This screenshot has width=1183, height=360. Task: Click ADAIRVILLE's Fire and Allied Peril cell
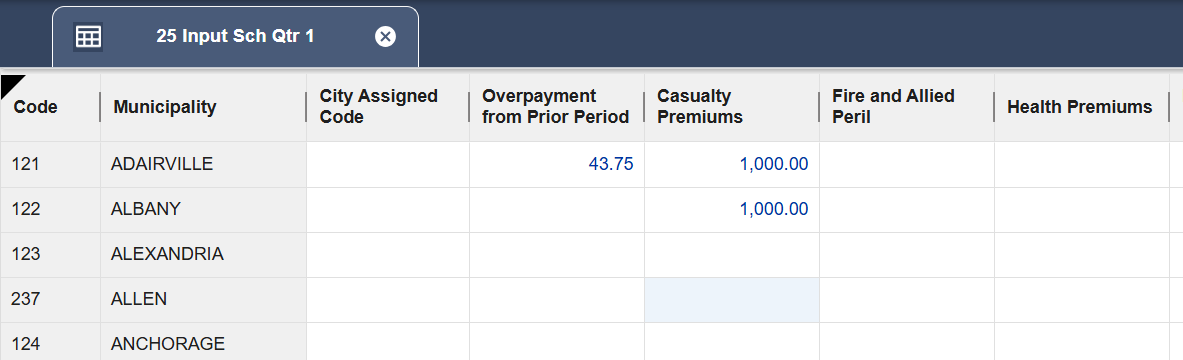click(x=907, y=165)
